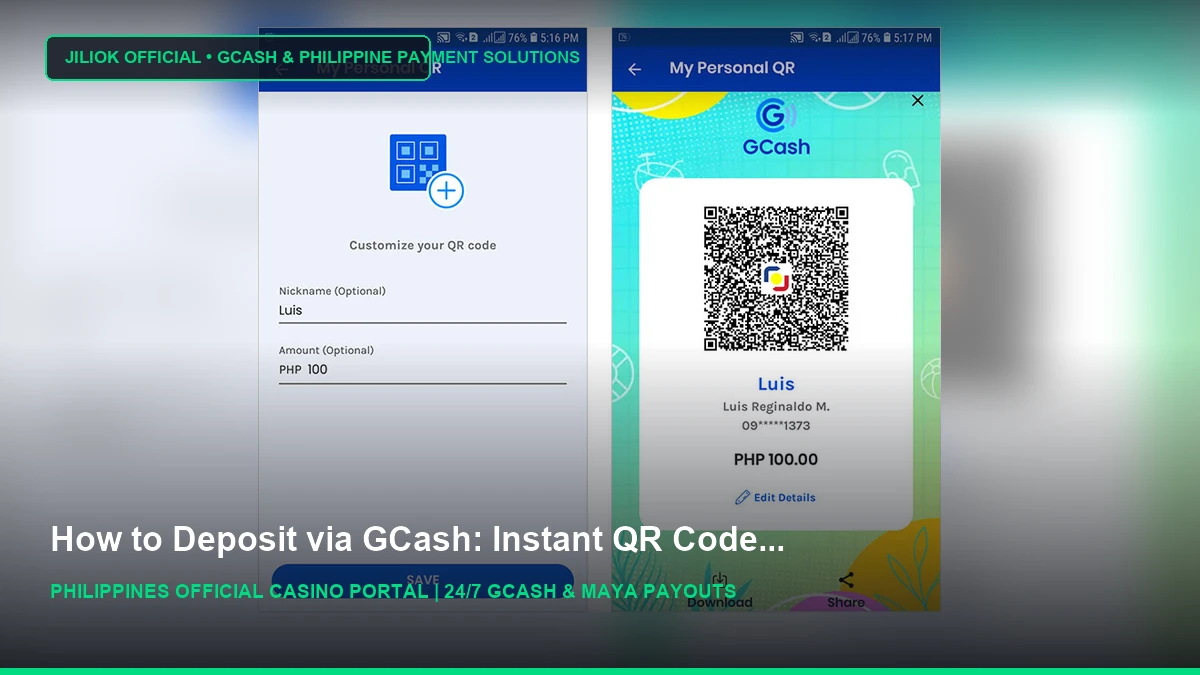The width and height of the screenshot is (1200, 675).
Task: Click the blue 'Luis' nickname on the QR card
Action: (x=776, y=384)
